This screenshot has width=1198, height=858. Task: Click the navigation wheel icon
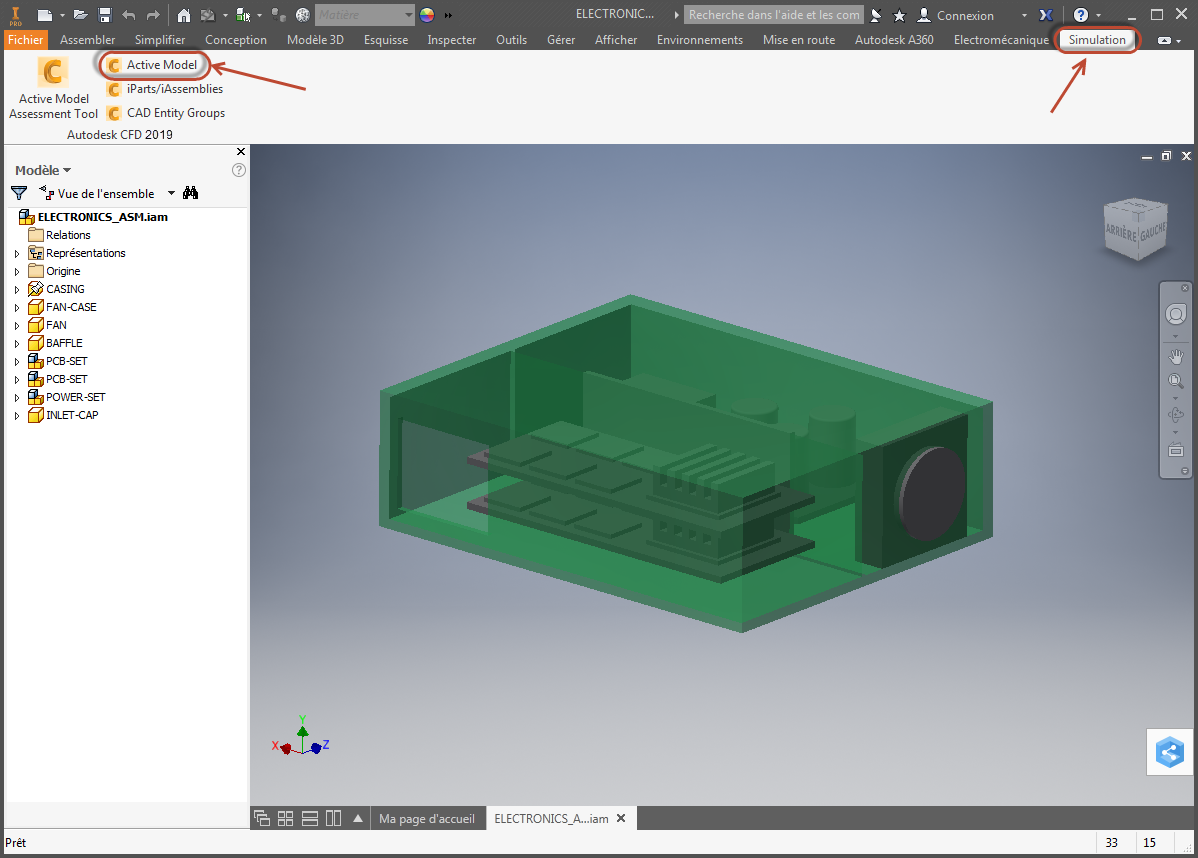point(1175,314)
